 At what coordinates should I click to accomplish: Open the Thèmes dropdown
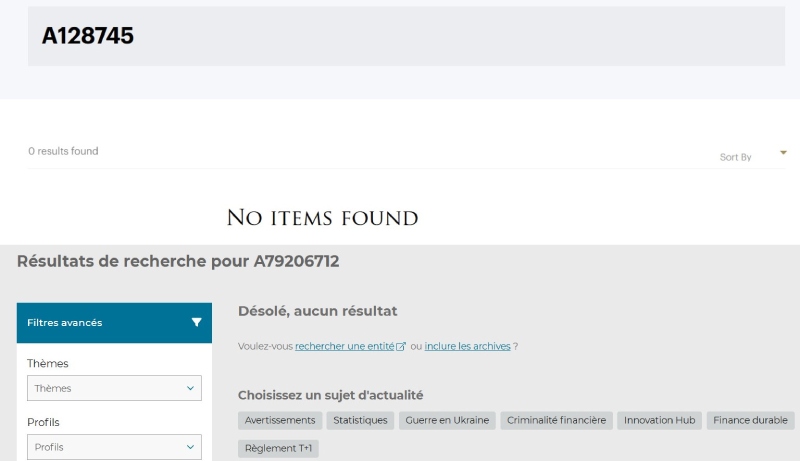click(x=114, y=388)
